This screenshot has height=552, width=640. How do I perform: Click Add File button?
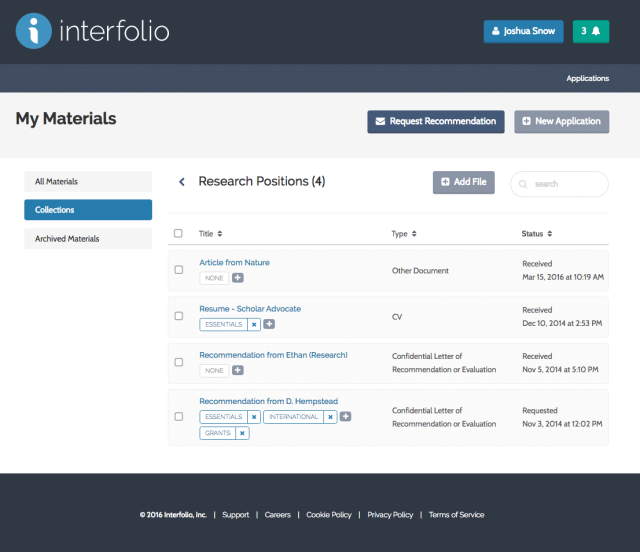pos(464,182)
